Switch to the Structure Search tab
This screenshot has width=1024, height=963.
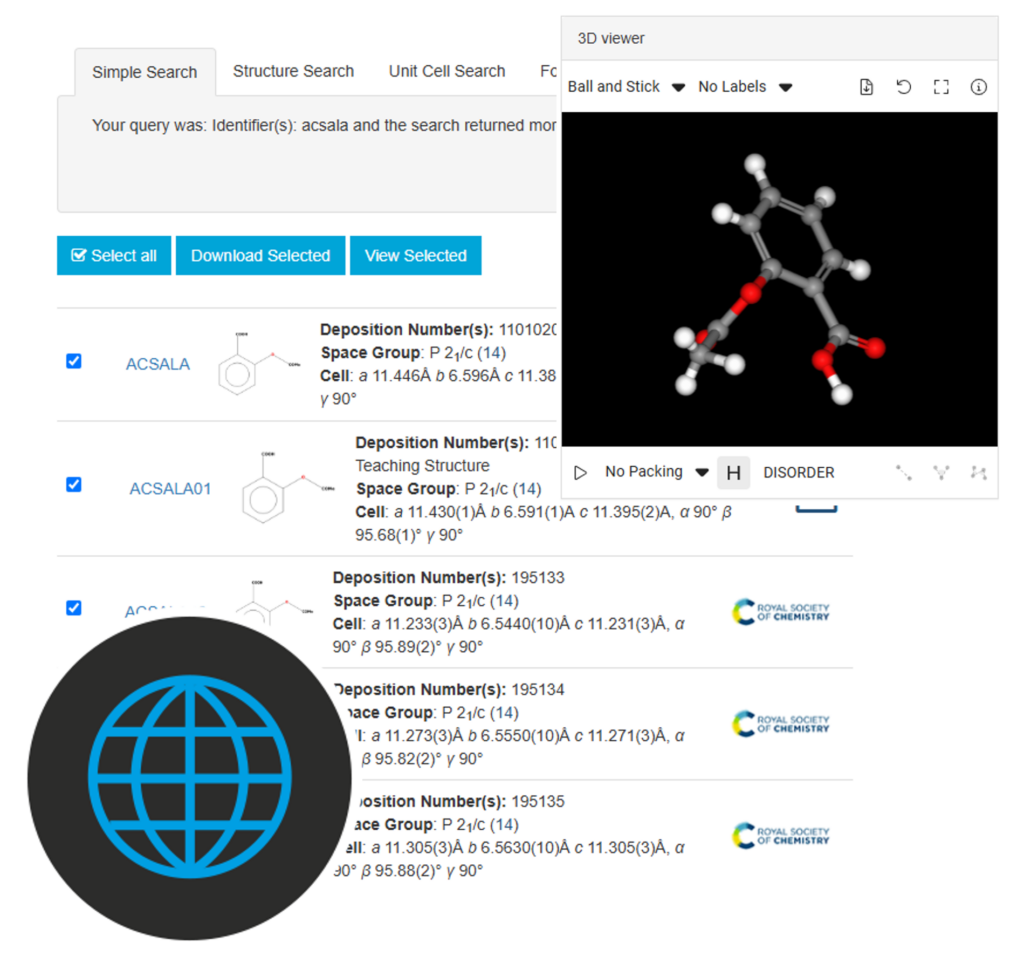tap(293, 71)
